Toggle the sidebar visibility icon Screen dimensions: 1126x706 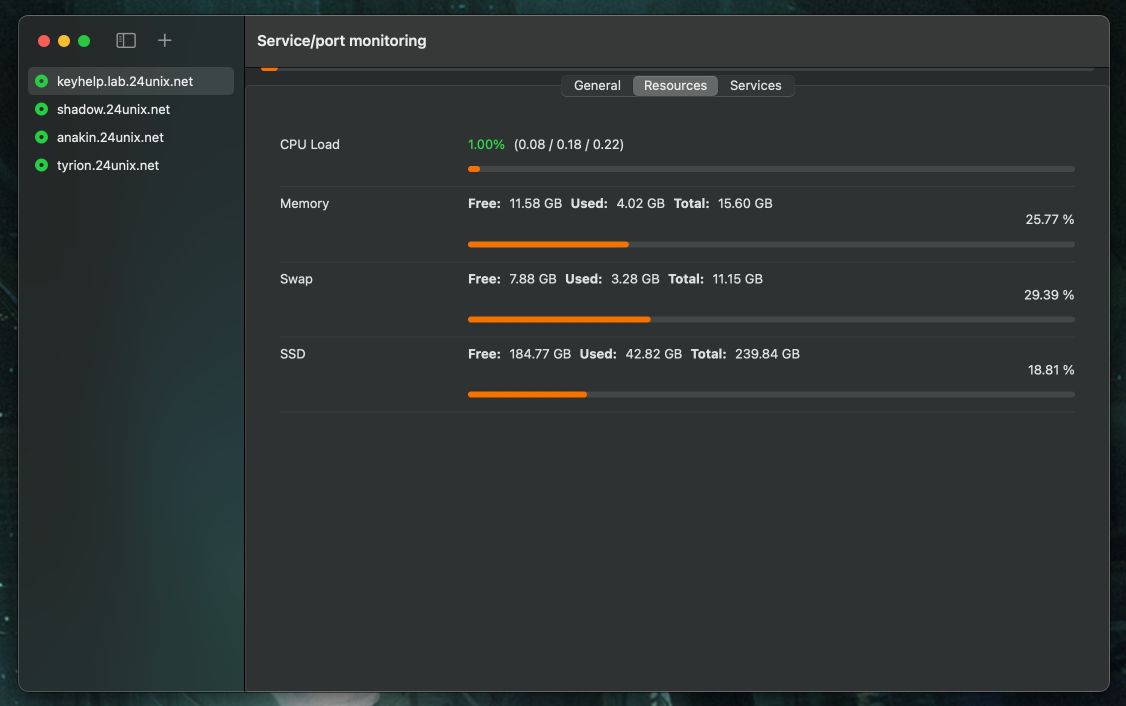(x=126, y=41)
